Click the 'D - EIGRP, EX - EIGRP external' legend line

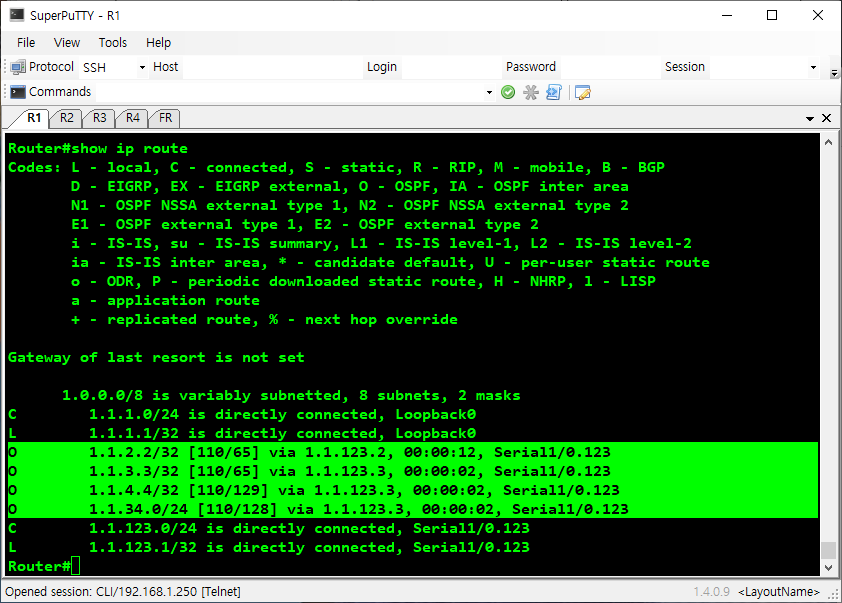click(x=350, y=186)
